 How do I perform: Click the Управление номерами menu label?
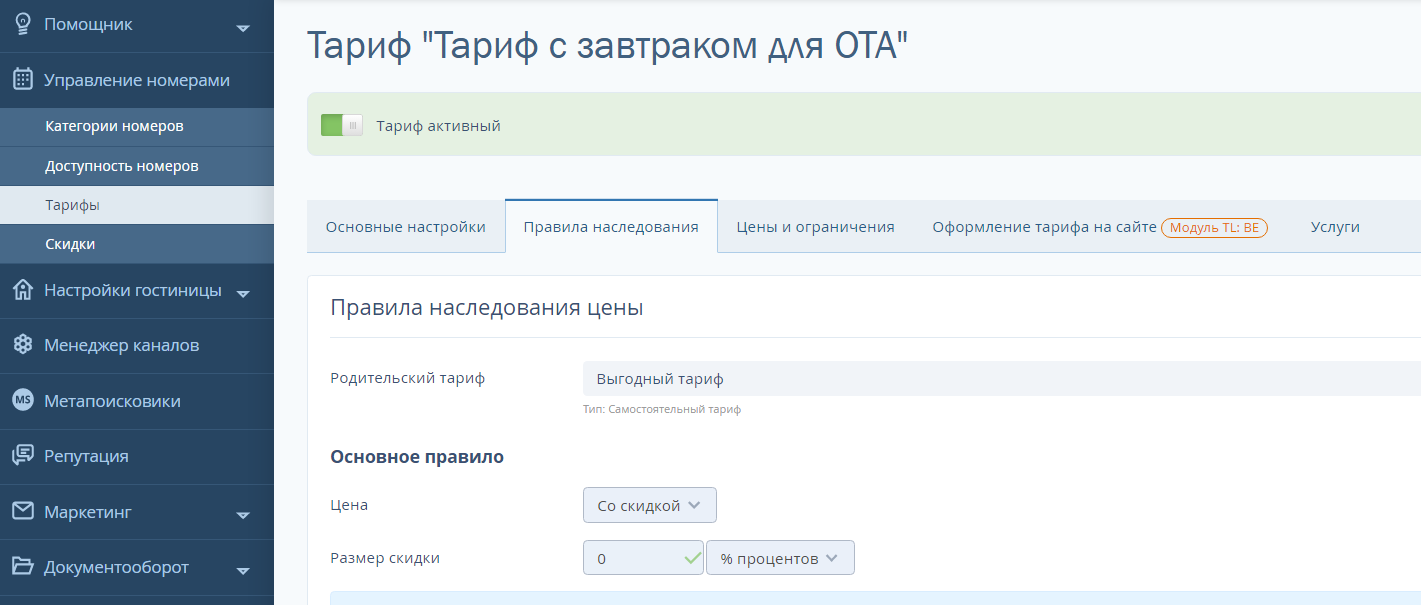137,80
